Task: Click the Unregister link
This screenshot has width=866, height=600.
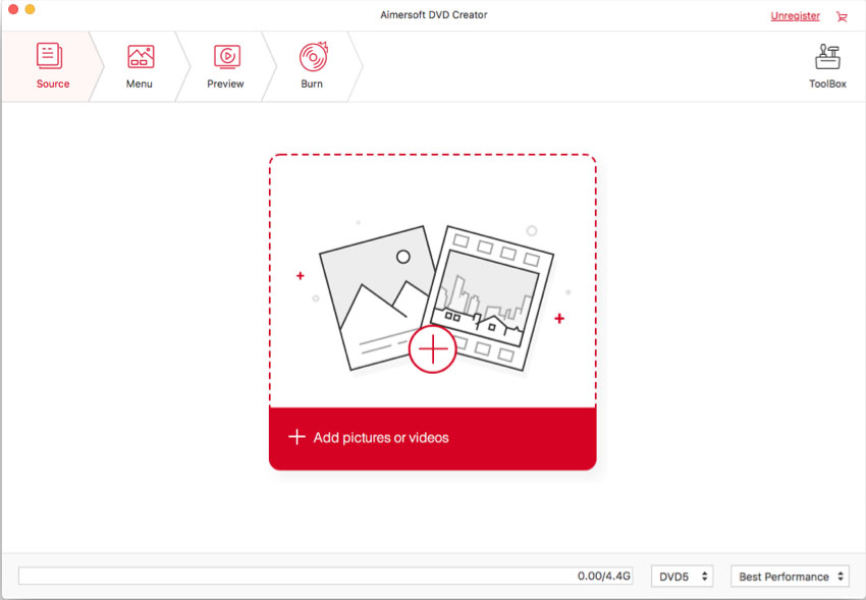Action: click(794, 16)
